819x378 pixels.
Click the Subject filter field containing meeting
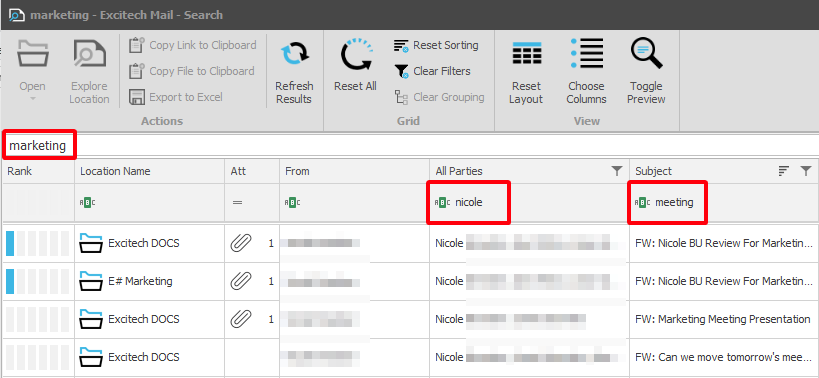coord(724,203)
